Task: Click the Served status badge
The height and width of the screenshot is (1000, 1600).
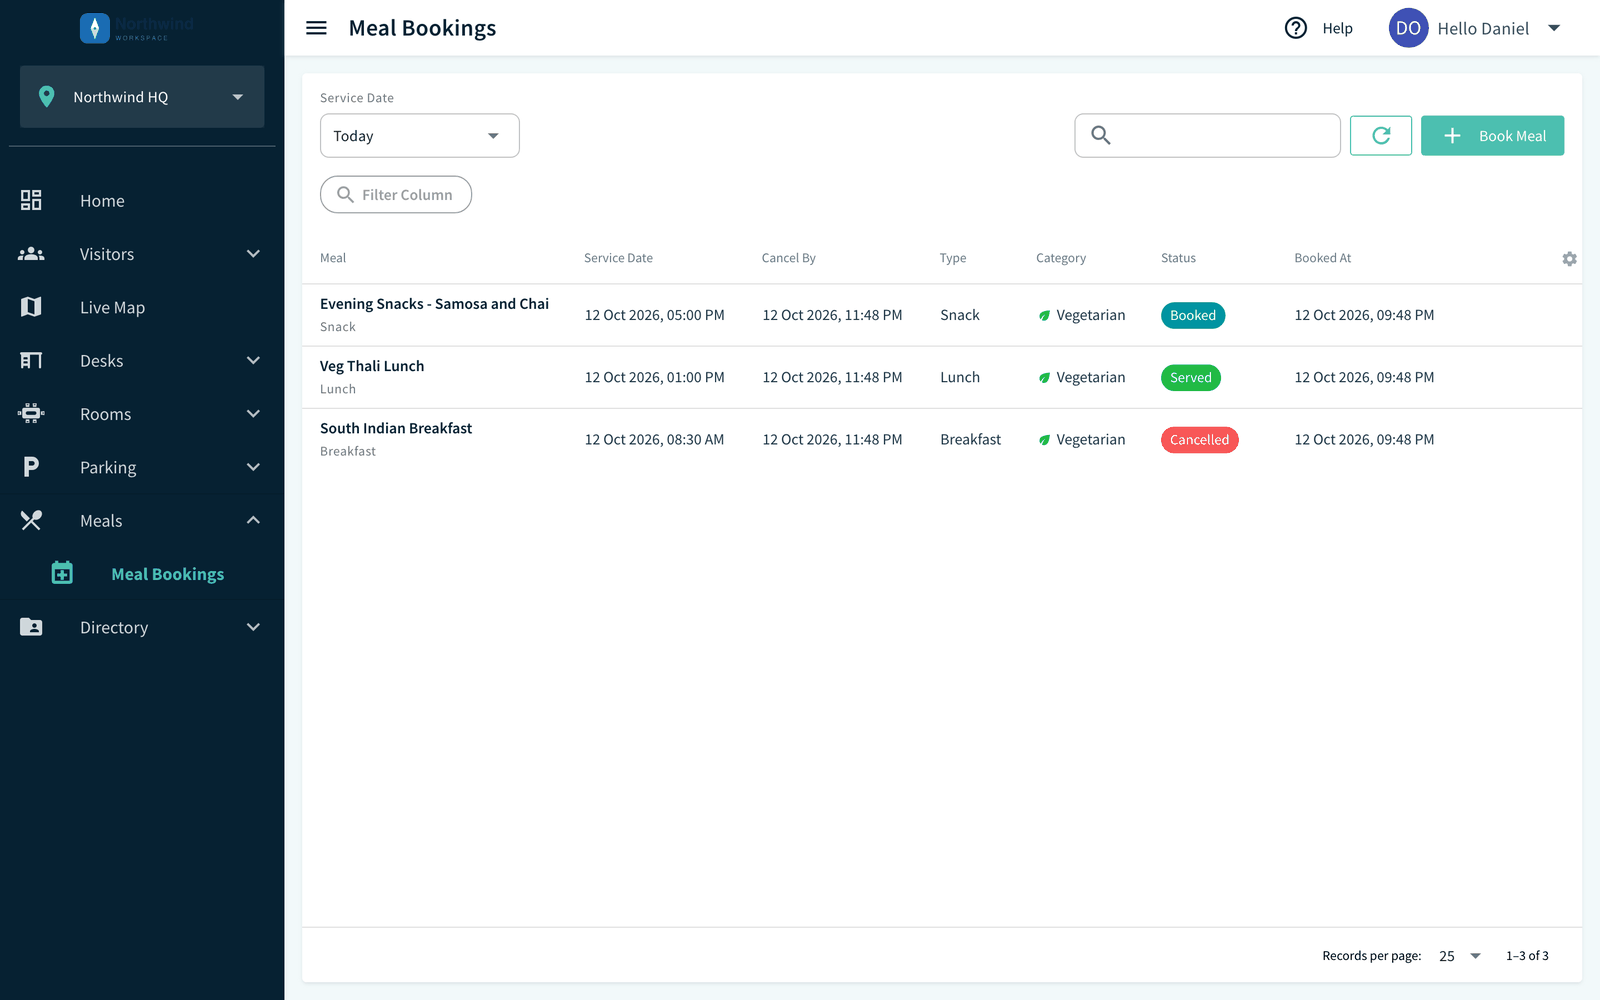Action: click(x=1190, y=377)
